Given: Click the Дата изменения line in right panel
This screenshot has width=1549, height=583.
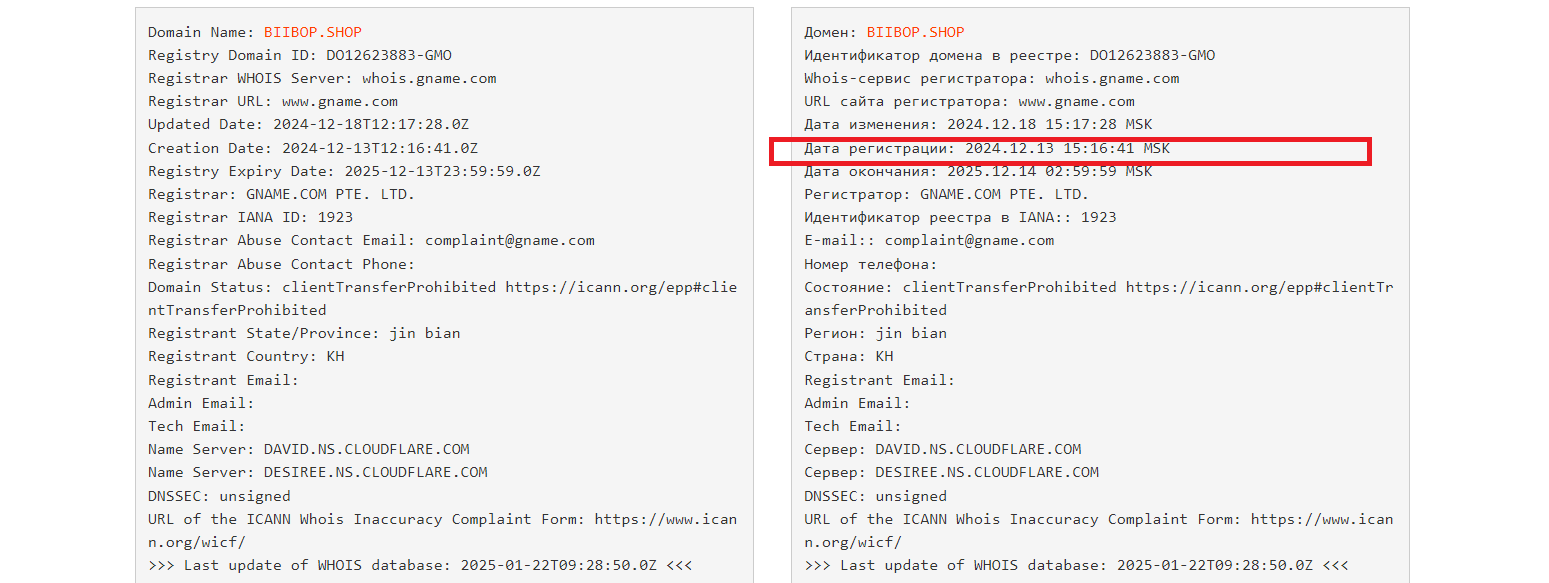Looking at the screenshot, I should point(978,124).
